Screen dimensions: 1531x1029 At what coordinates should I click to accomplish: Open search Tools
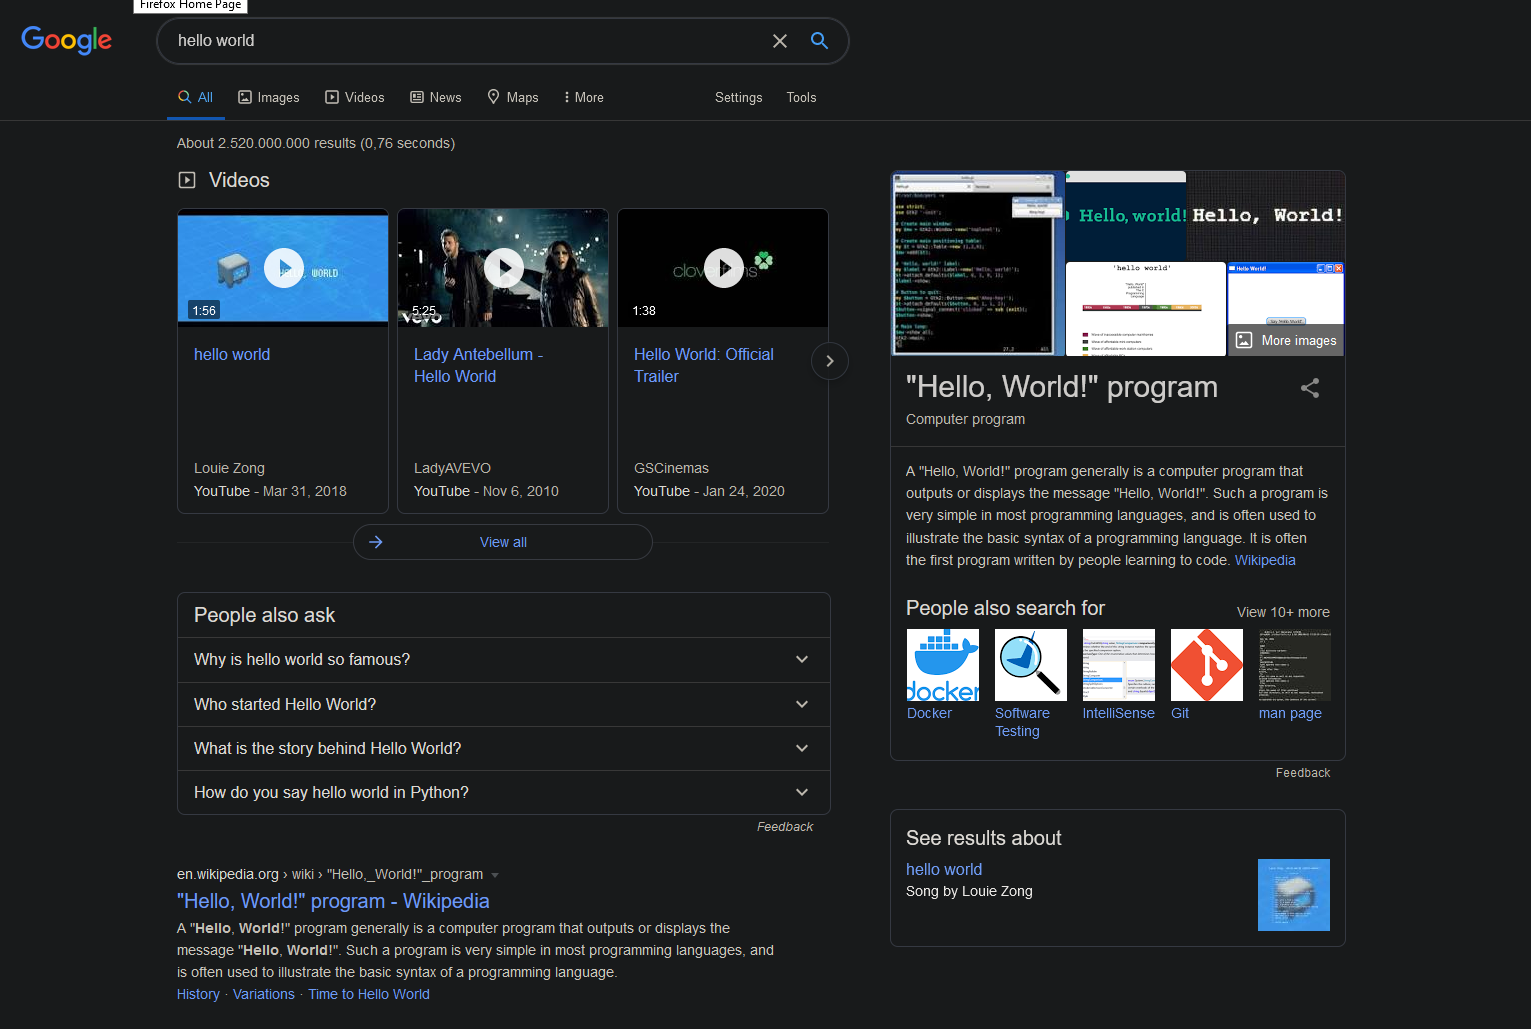pos(801,97)
